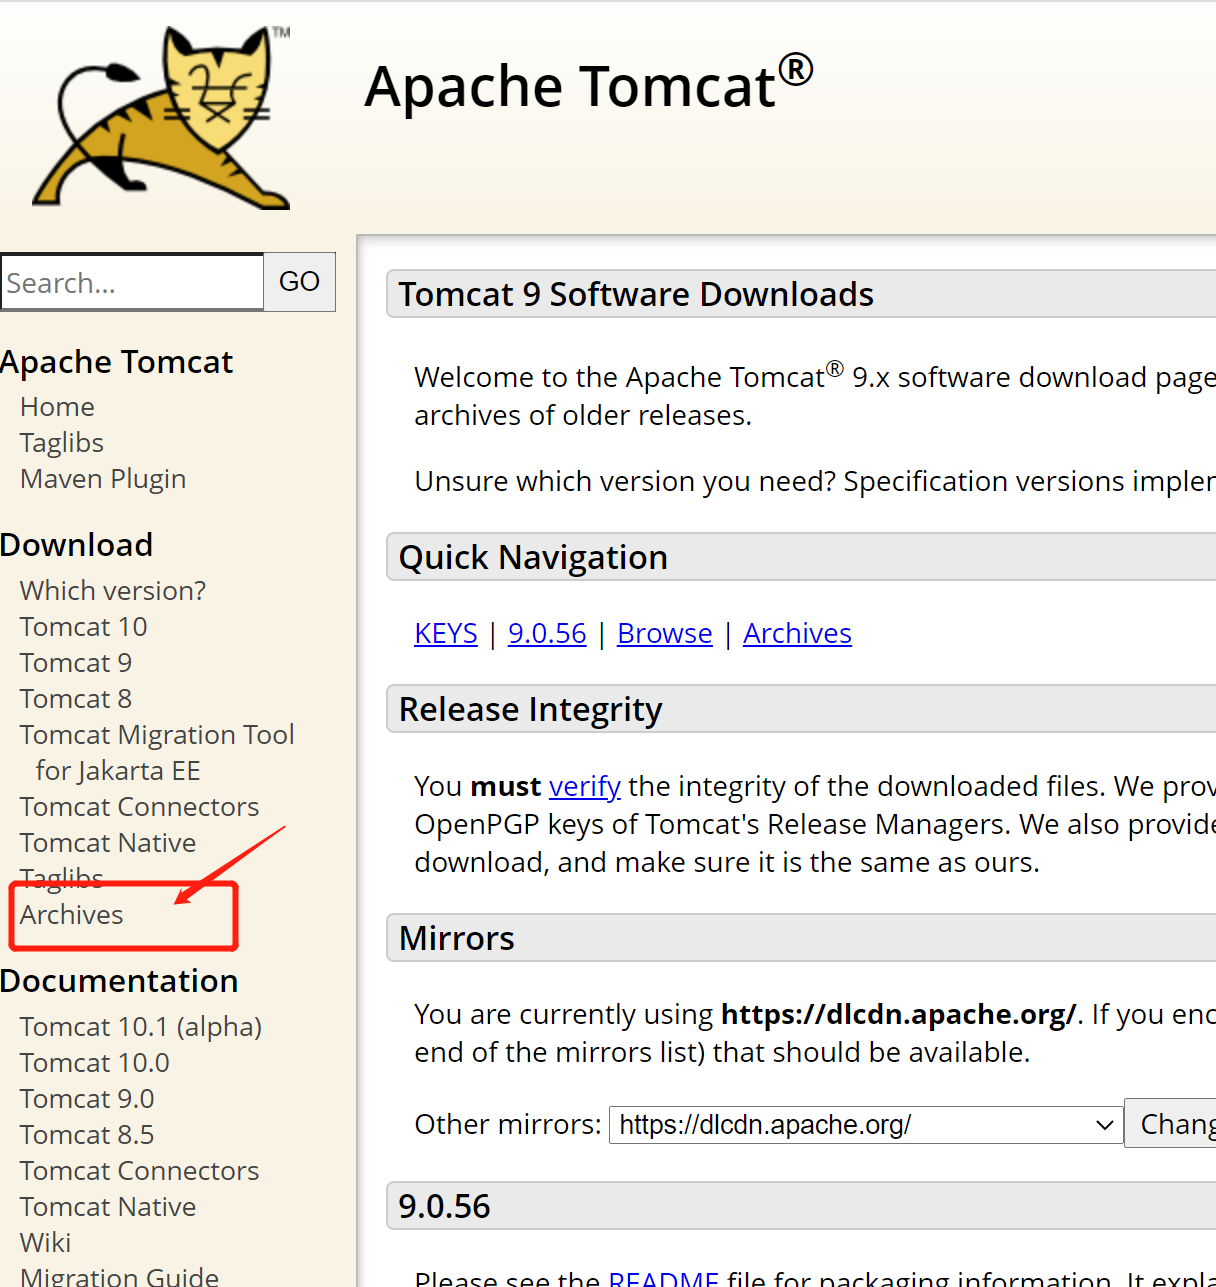This screenshot has width=1216, height=1287.
Task: Click the Quick Navigation section heading
Action: click(533, 558)
